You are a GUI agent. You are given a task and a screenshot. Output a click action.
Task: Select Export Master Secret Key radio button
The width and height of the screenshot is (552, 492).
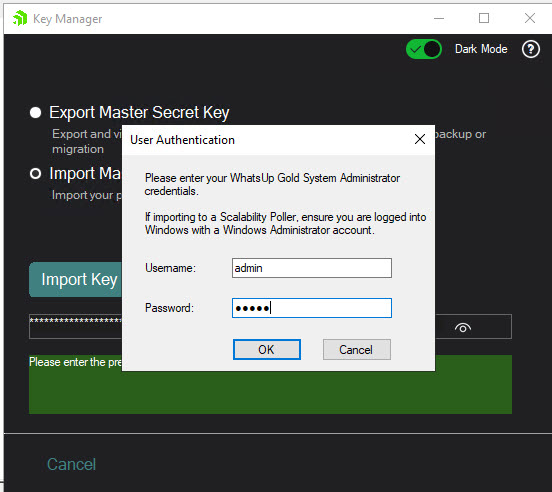click(x=36, y=113)
